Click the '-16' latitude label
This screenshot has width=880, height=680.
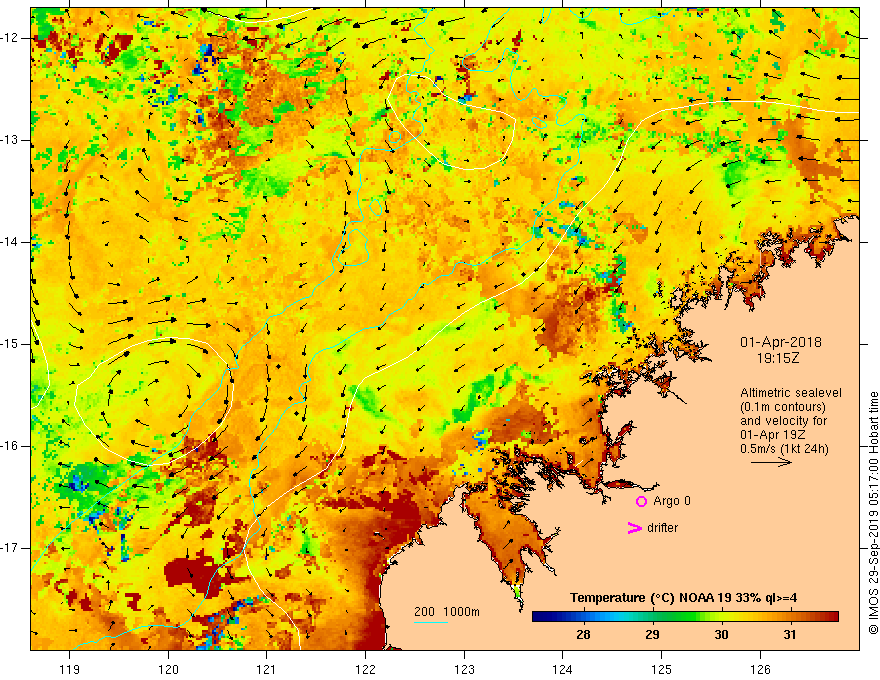tap(10, 446)
